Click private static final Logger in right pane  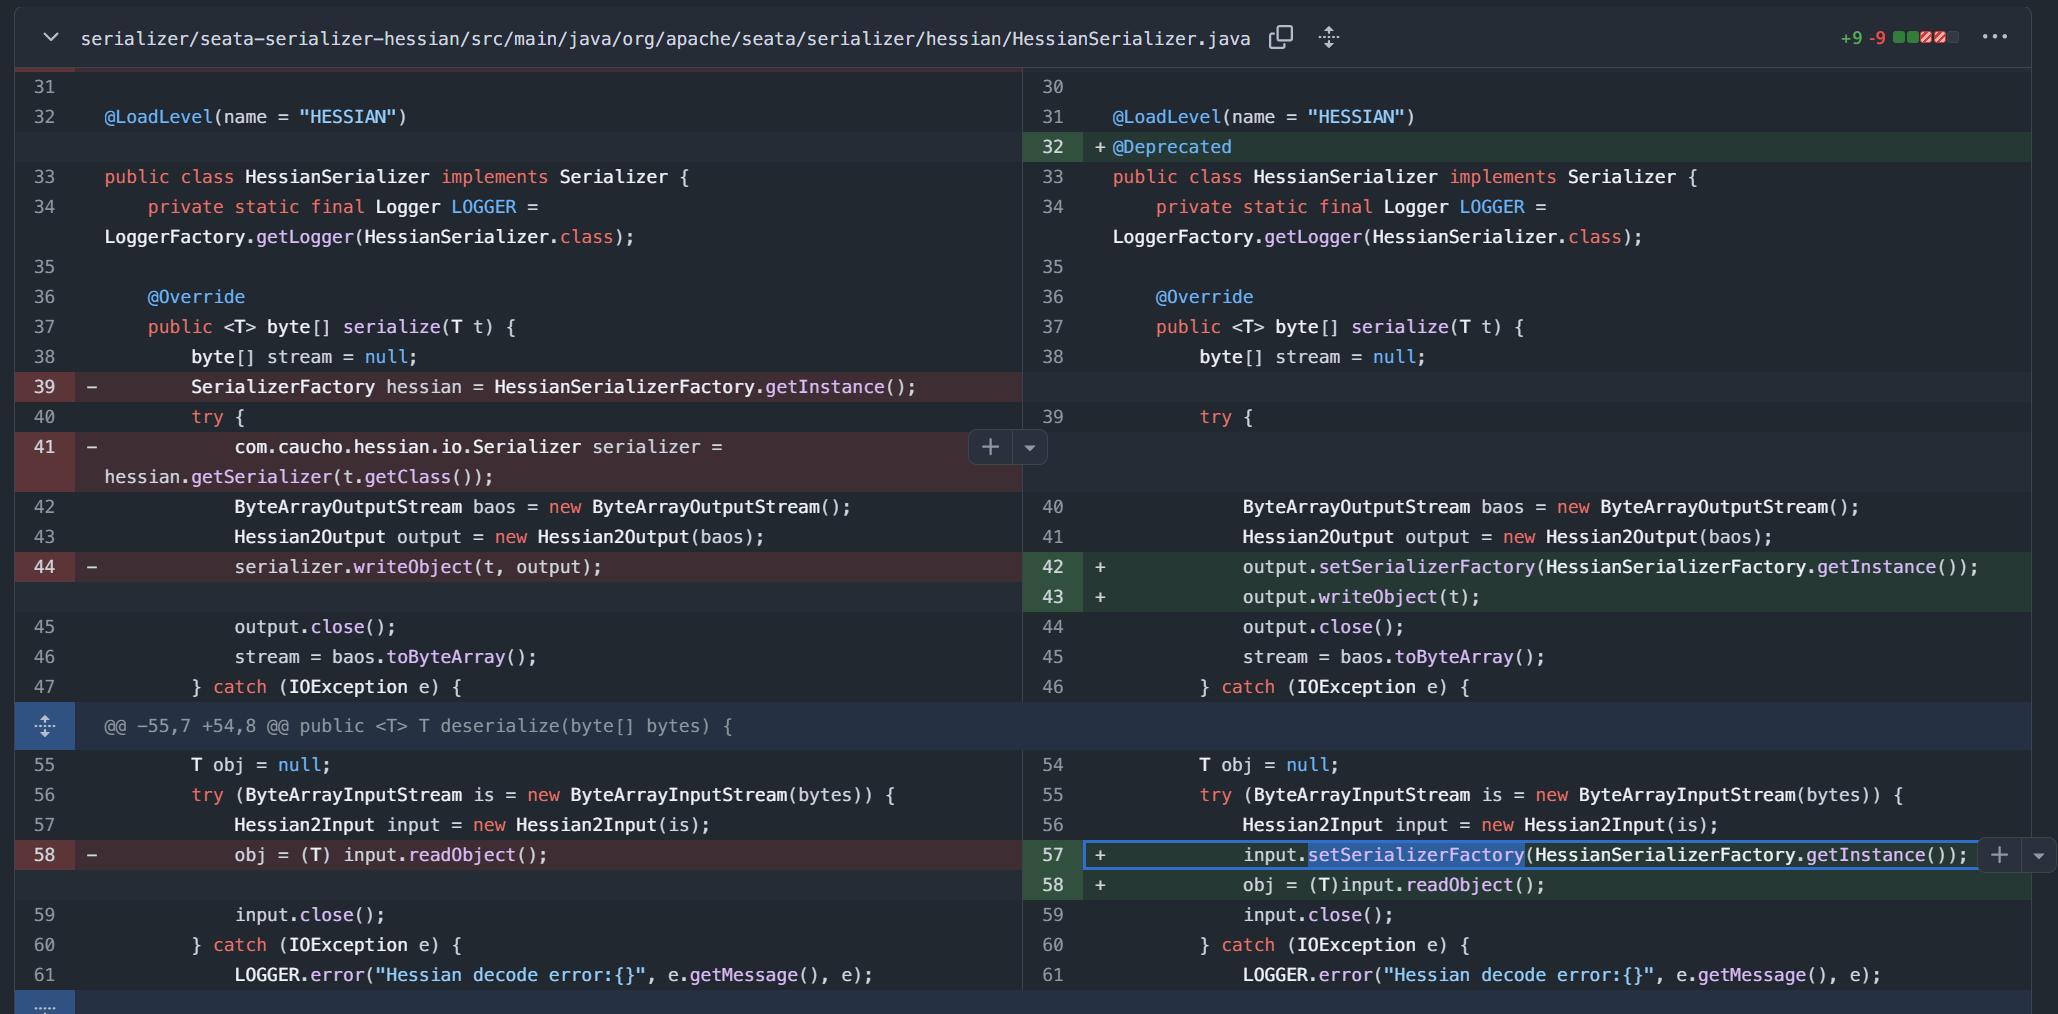tap(1351, 207)
